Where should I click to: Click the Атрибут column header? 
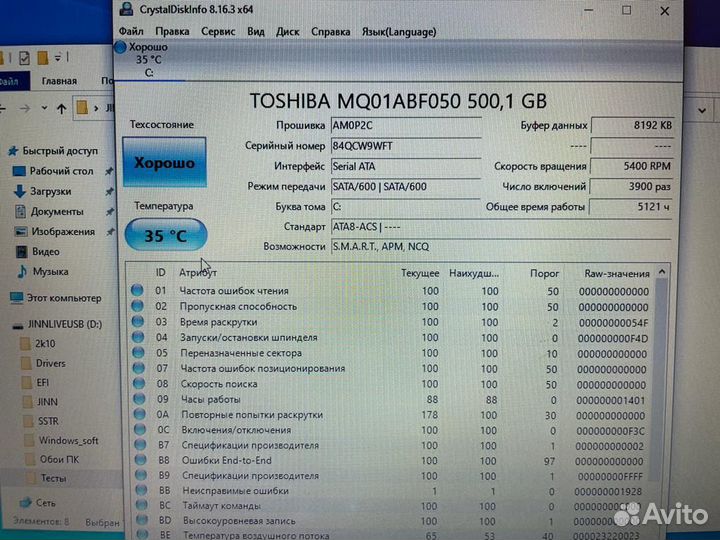(198, 273)
